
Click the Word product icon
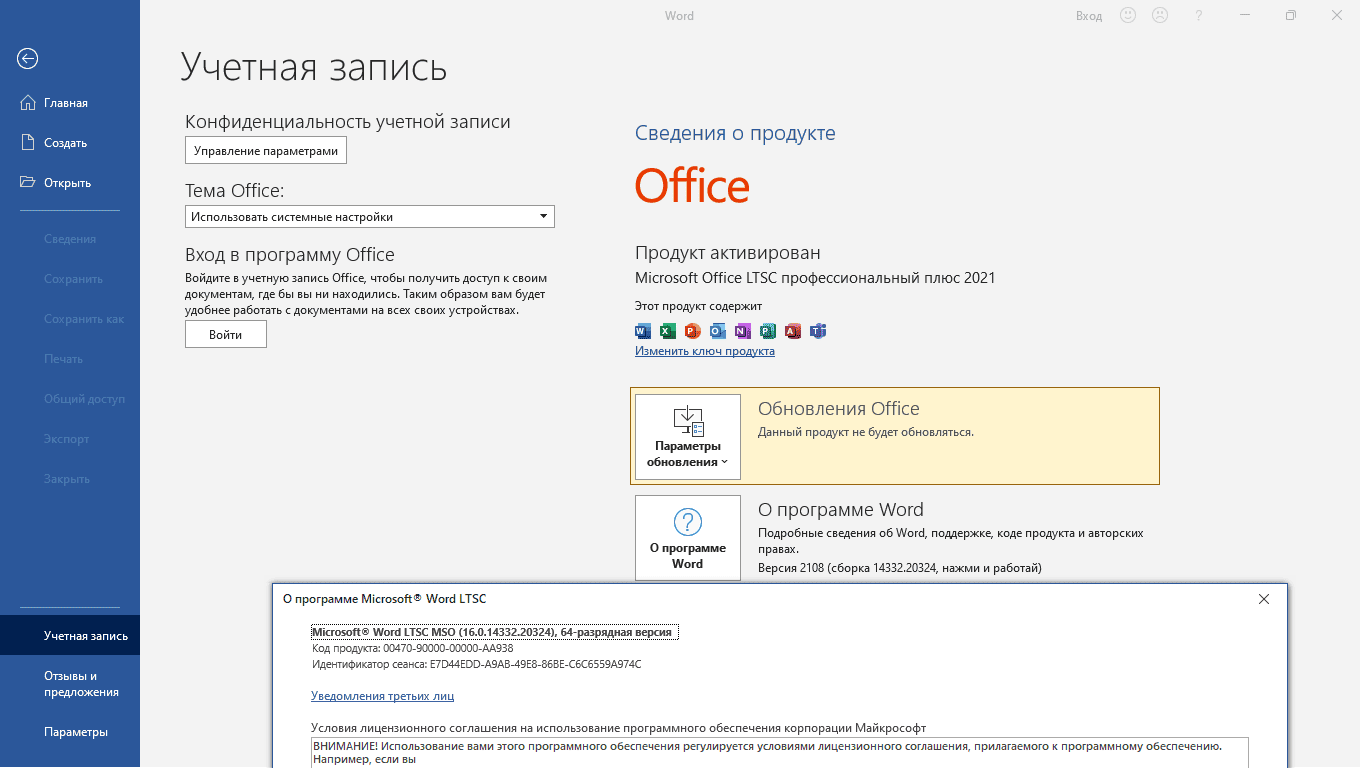[643, 331]
